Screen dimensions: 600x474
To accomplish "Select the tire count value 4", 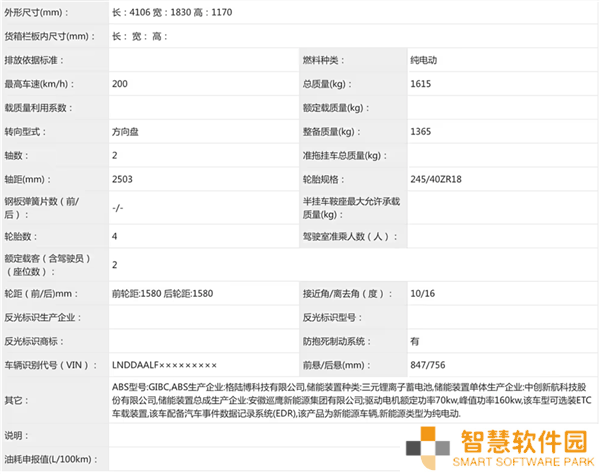I will pyautogui.click(x=114, y=237).
